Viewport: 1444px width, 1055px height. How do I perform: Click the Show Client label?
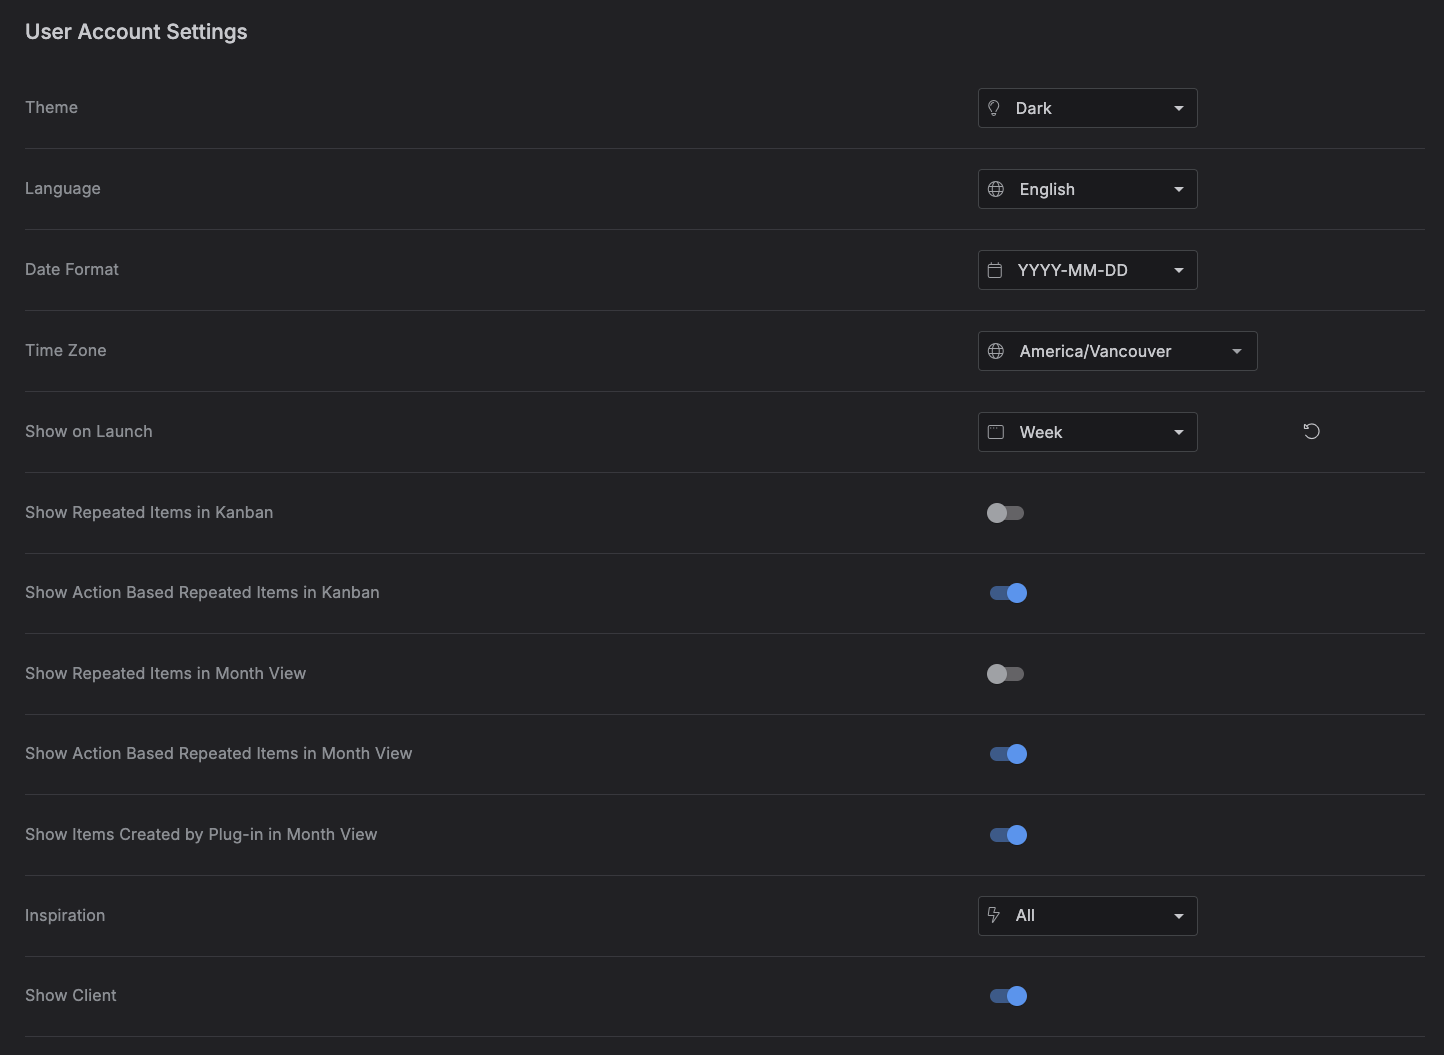(71, 995)
